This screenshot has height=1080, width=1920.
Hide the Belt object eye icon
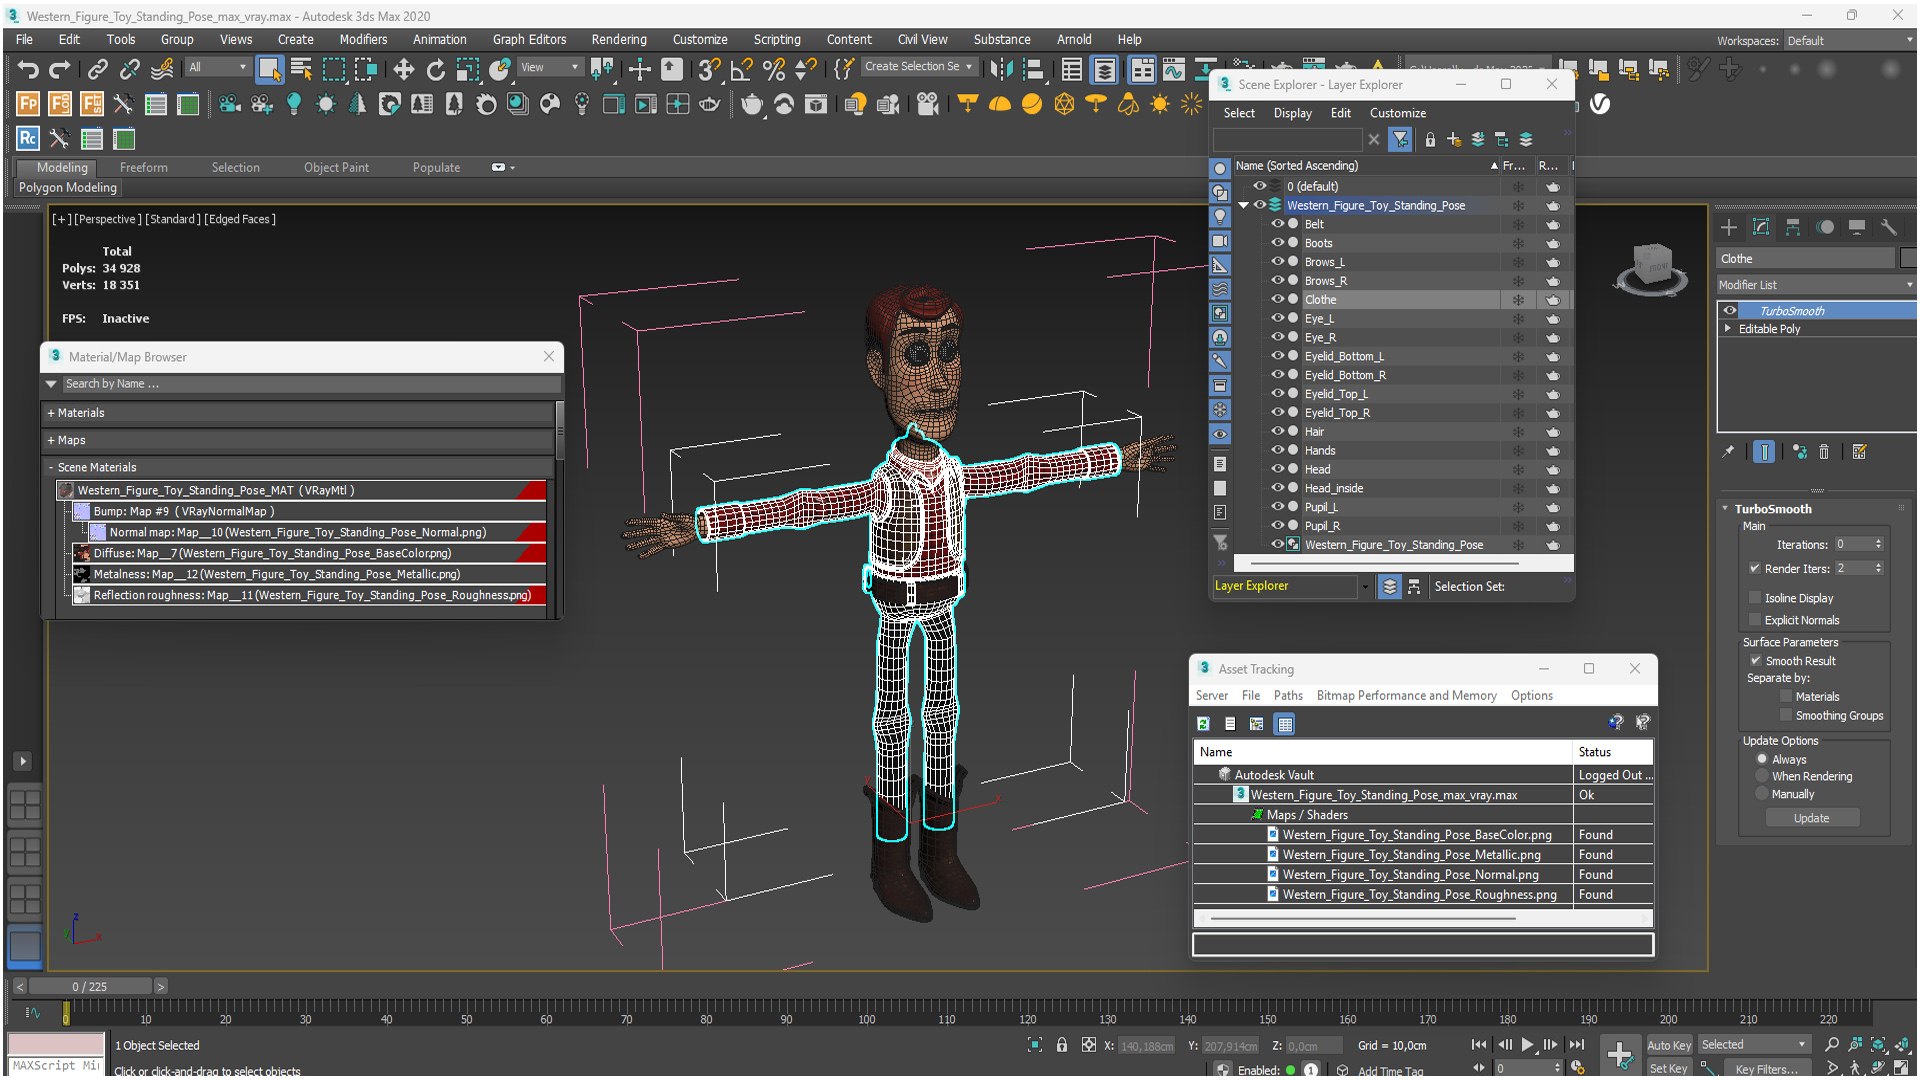pyautogui.click(x=1277, y=224)
